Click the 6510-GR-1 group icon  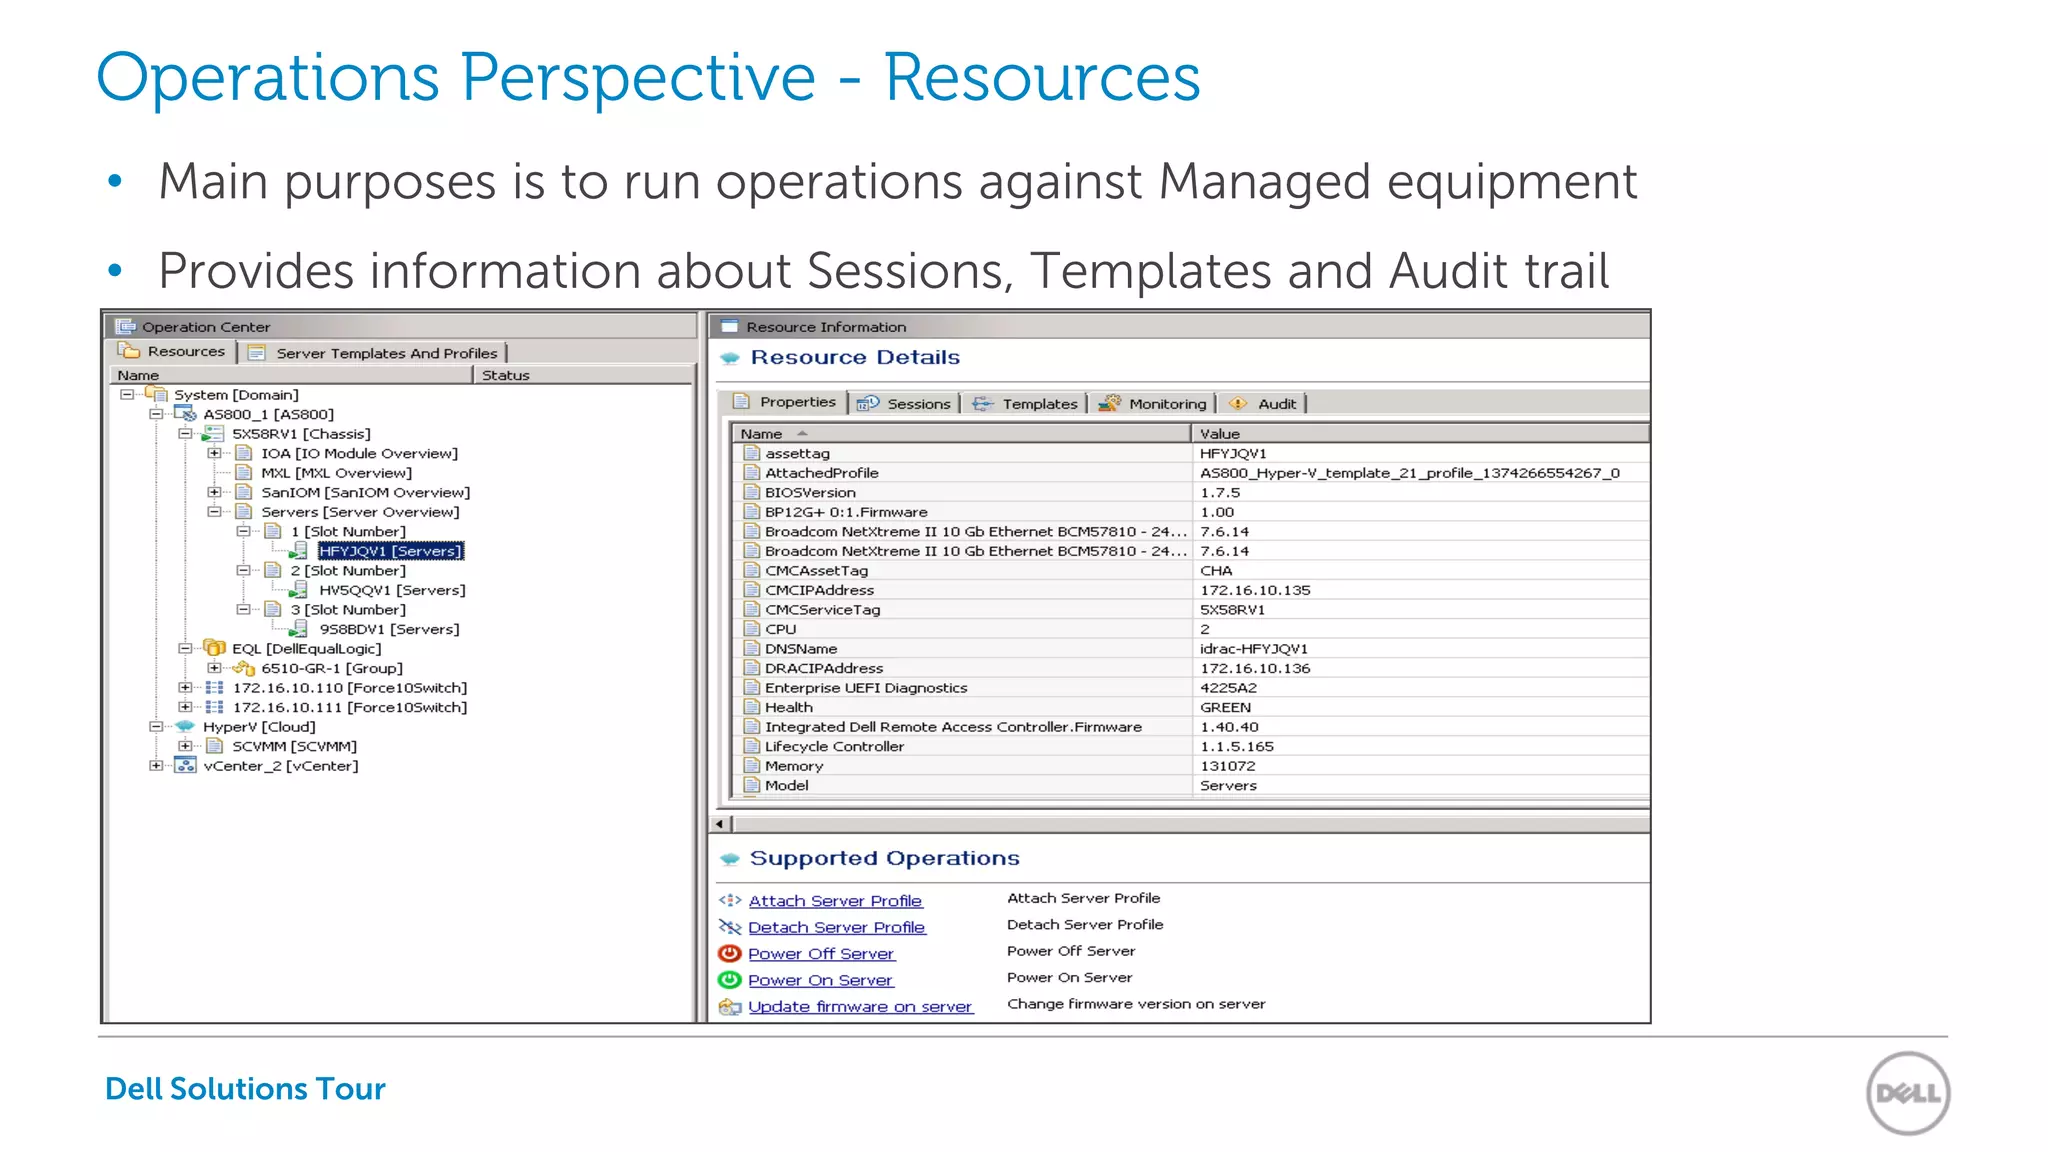coord(244,668)
